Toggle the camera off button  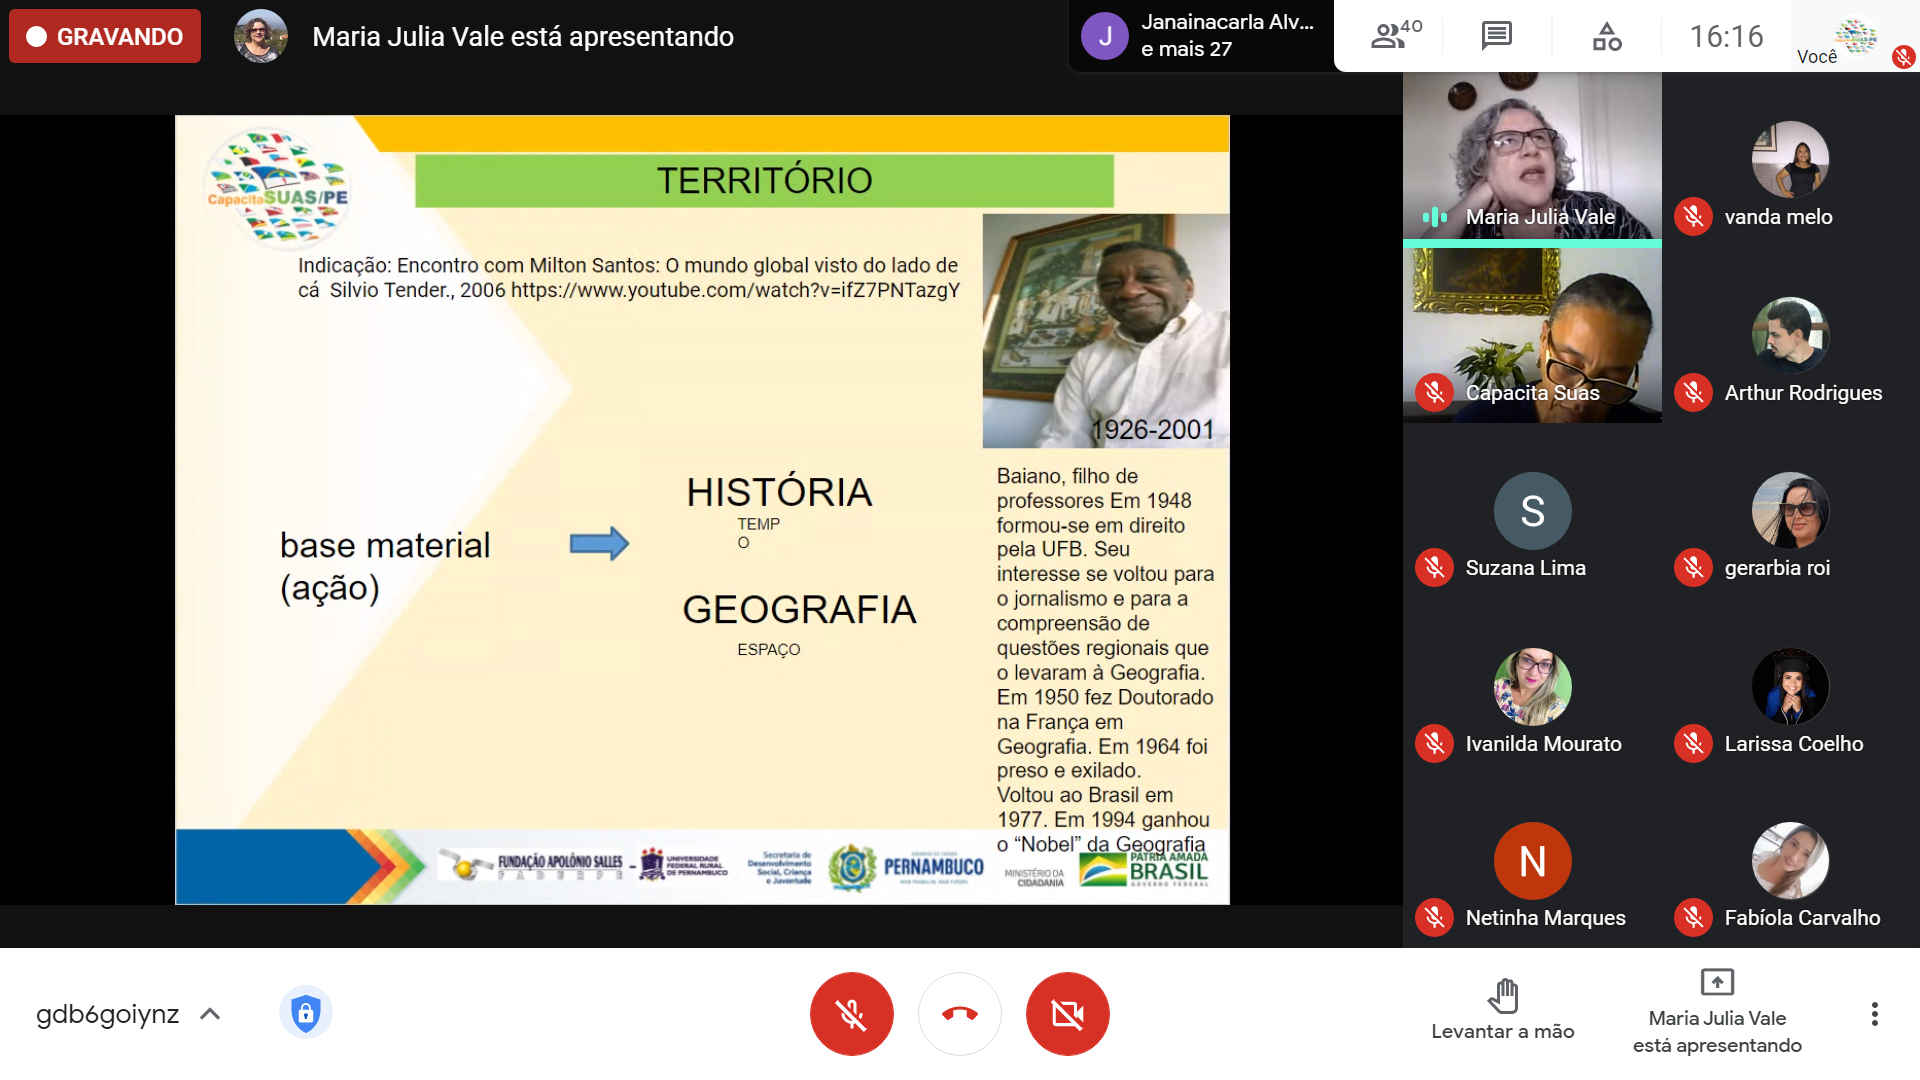tap(1067, 1014)
